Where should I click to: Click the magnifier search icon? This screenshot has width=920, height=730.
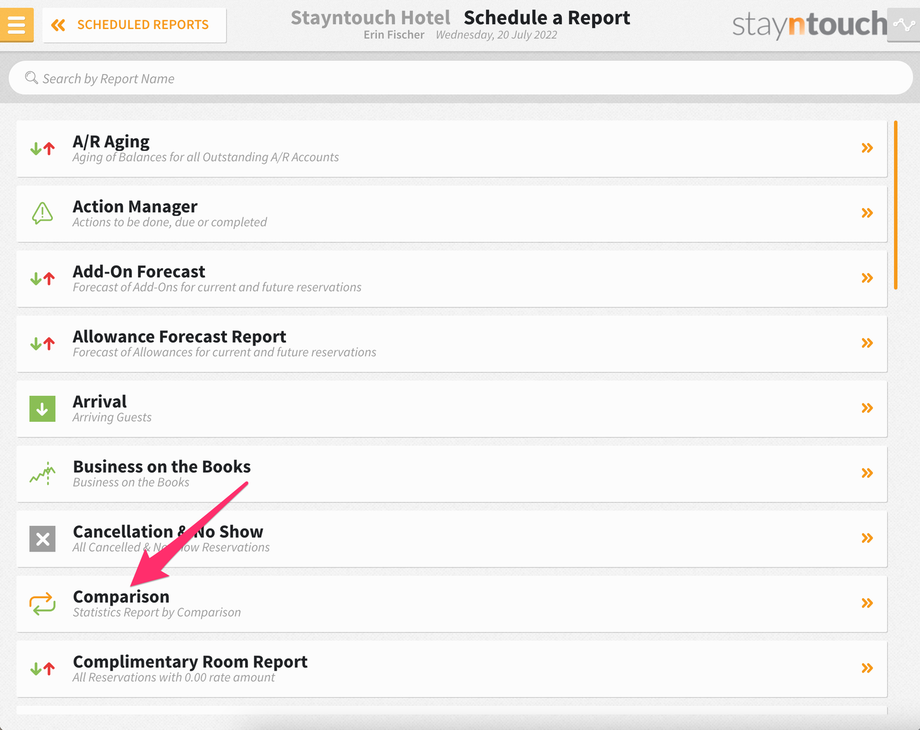(x=31, y=77)
